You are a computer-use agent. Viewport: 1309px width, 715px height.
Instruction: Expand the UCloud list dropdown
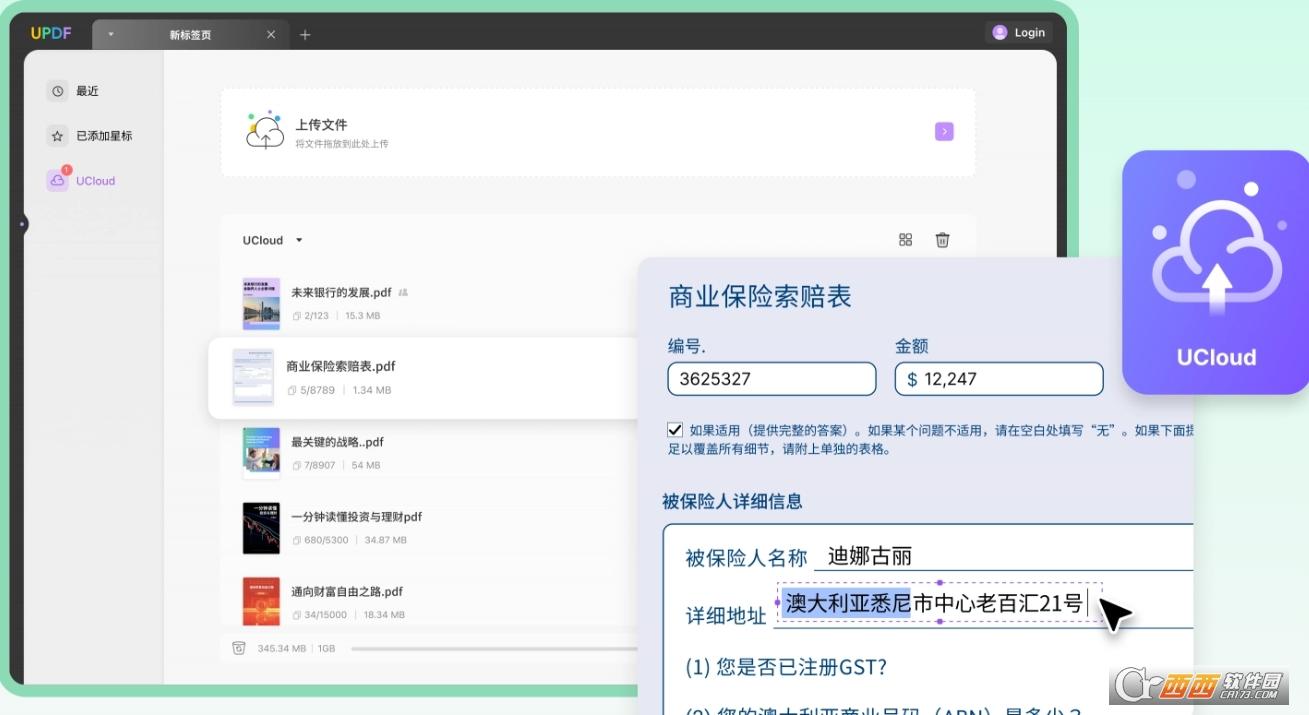click(299, 240)
